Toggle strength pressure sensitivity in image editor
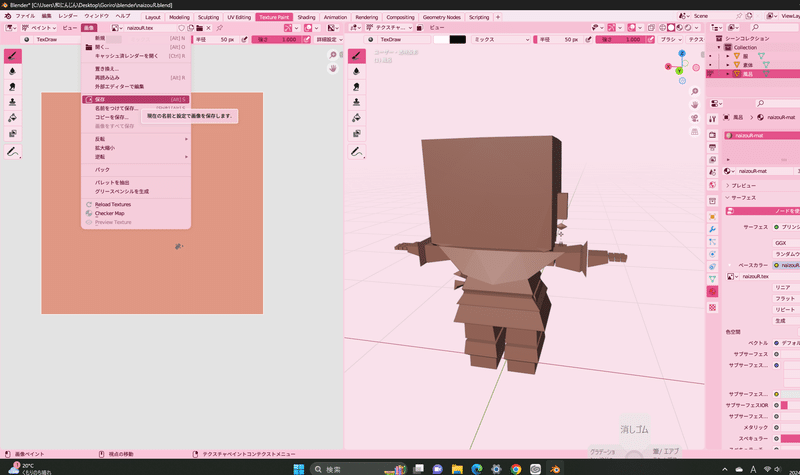 pyautogui.click(x=307, y=39)
